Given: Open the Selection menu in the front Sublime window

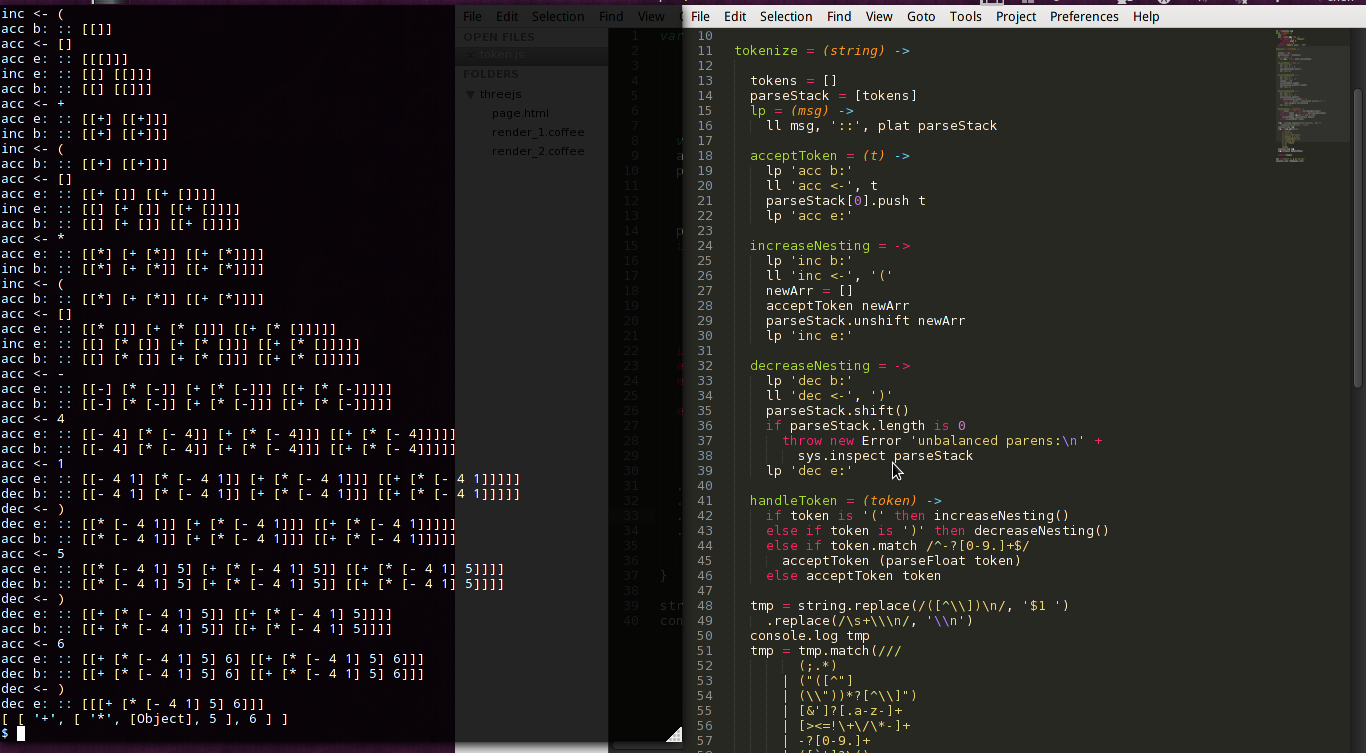Looking at the screenshot, I should (786, 16).
